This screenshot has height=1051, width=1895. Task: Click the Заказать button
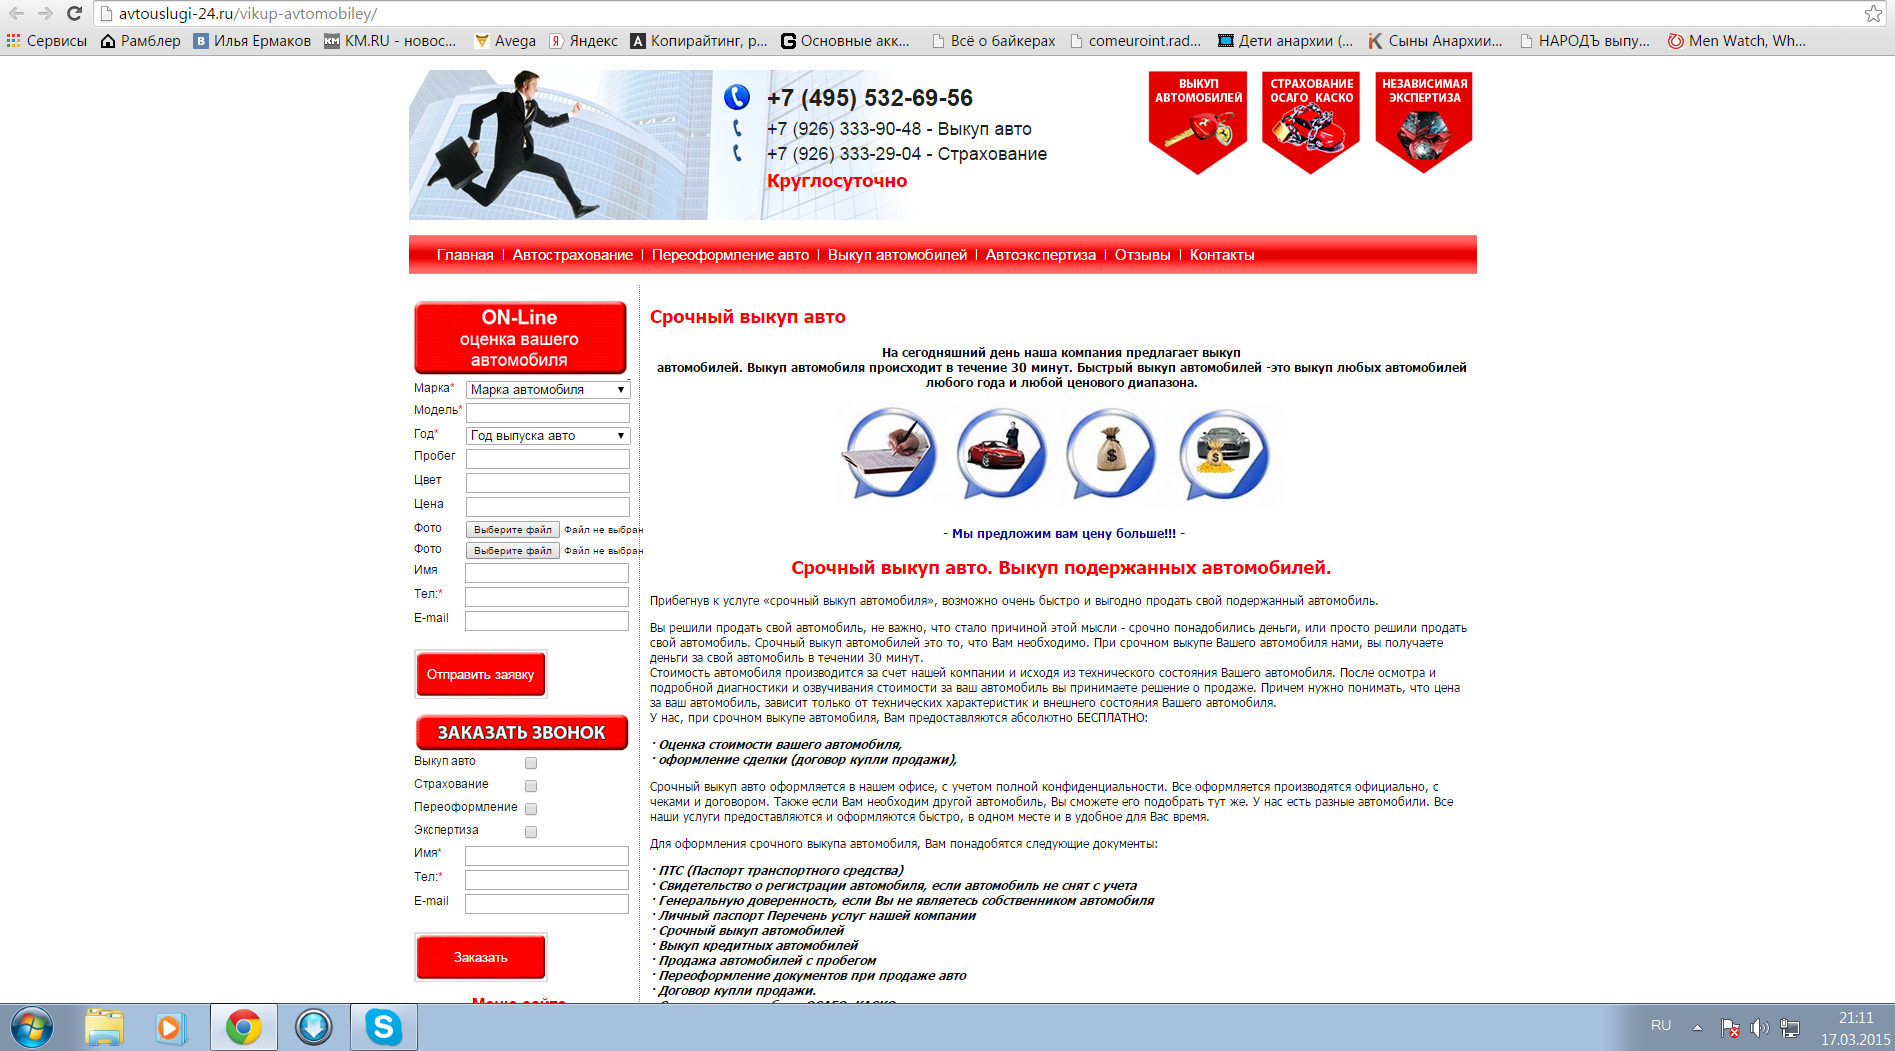tap(481, 957)
